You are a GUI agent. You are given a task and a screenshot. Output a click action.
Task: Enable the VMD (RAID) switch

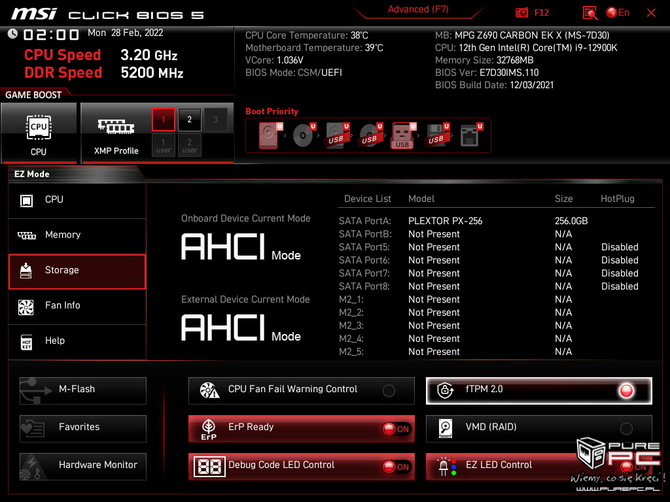point(626,429)
